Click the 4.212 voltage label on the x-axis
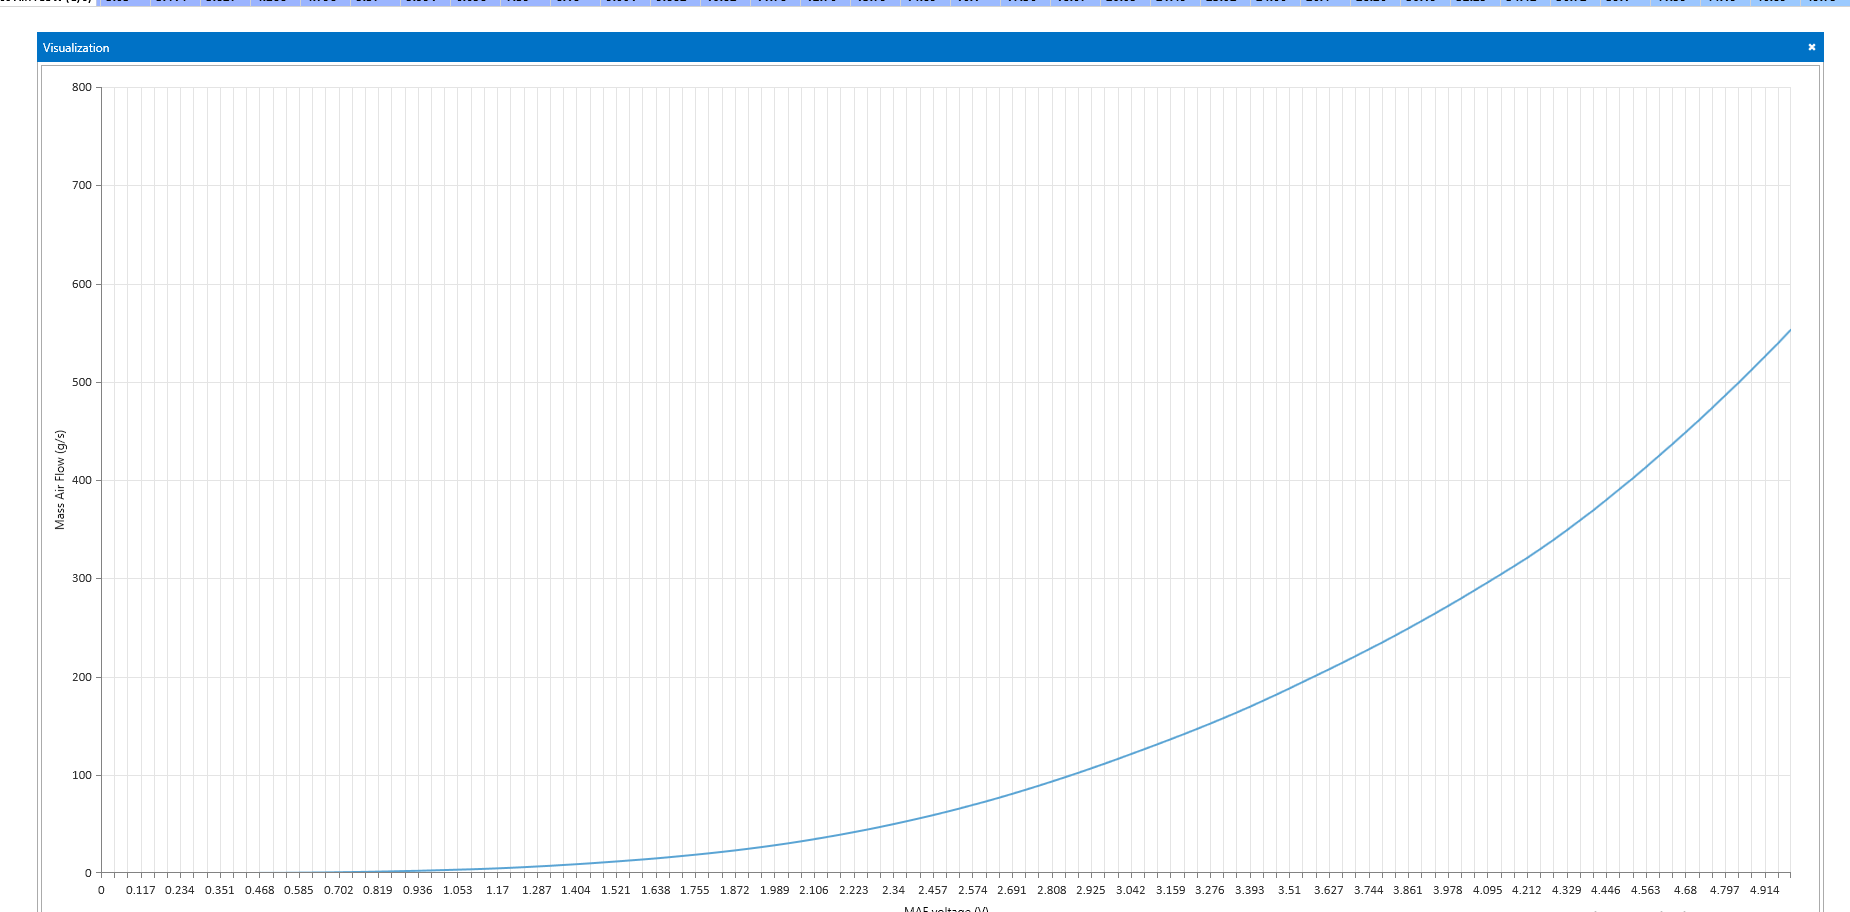This screenshot has height=912, width=1850. pyautogui.click(x=1526, y=890)
